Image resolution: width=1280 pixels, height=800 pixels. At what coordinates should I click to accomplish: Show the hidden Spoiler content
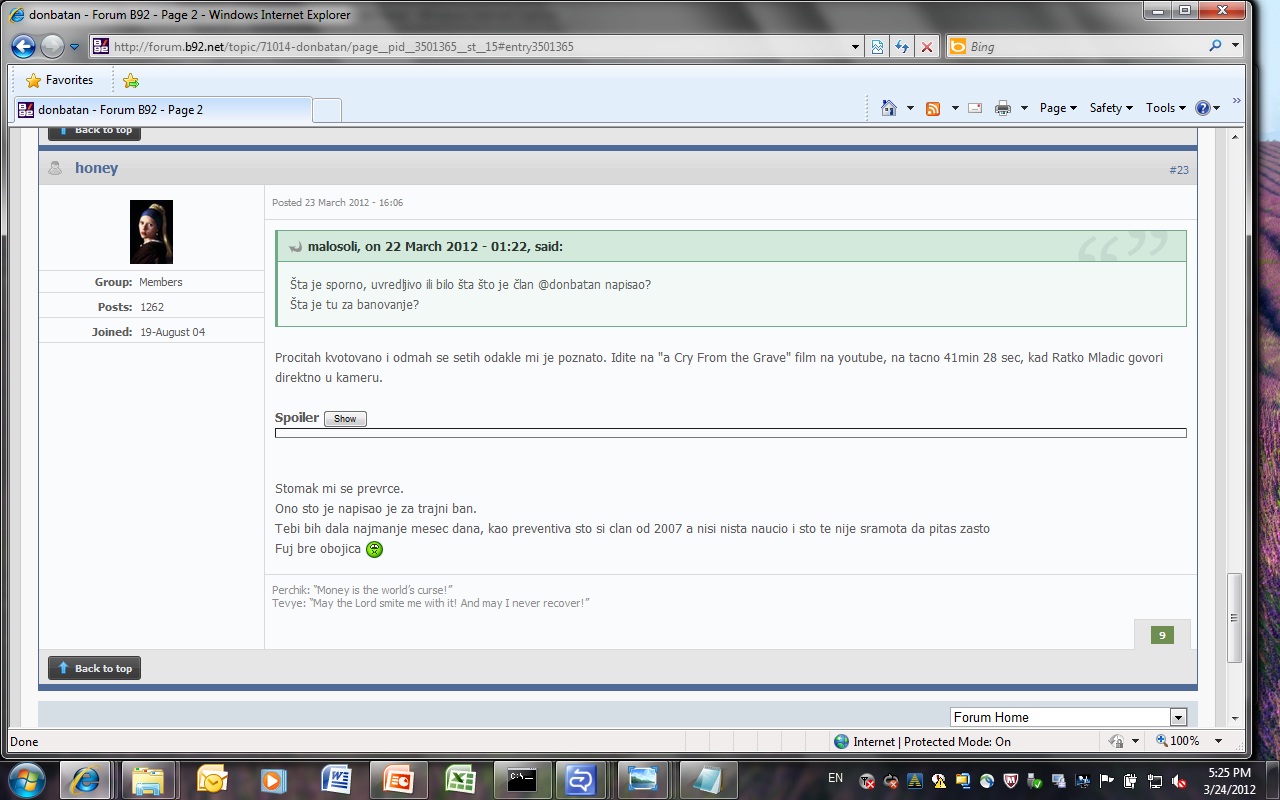345,419
